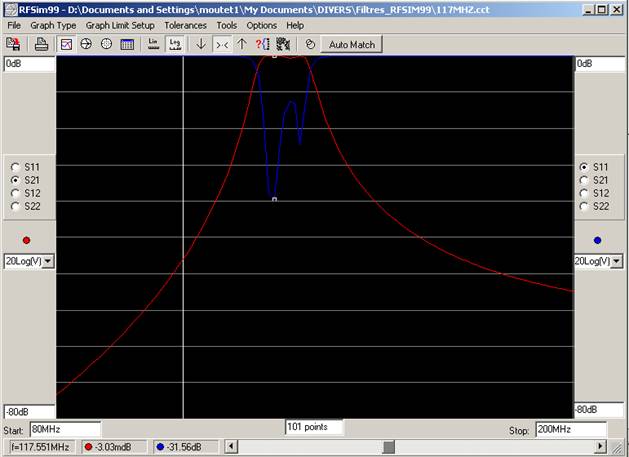Image resolution: width=629 pixels, height=457 pixels.
Task: Open the right 20Log(V) dropdown
Action: 617,262
